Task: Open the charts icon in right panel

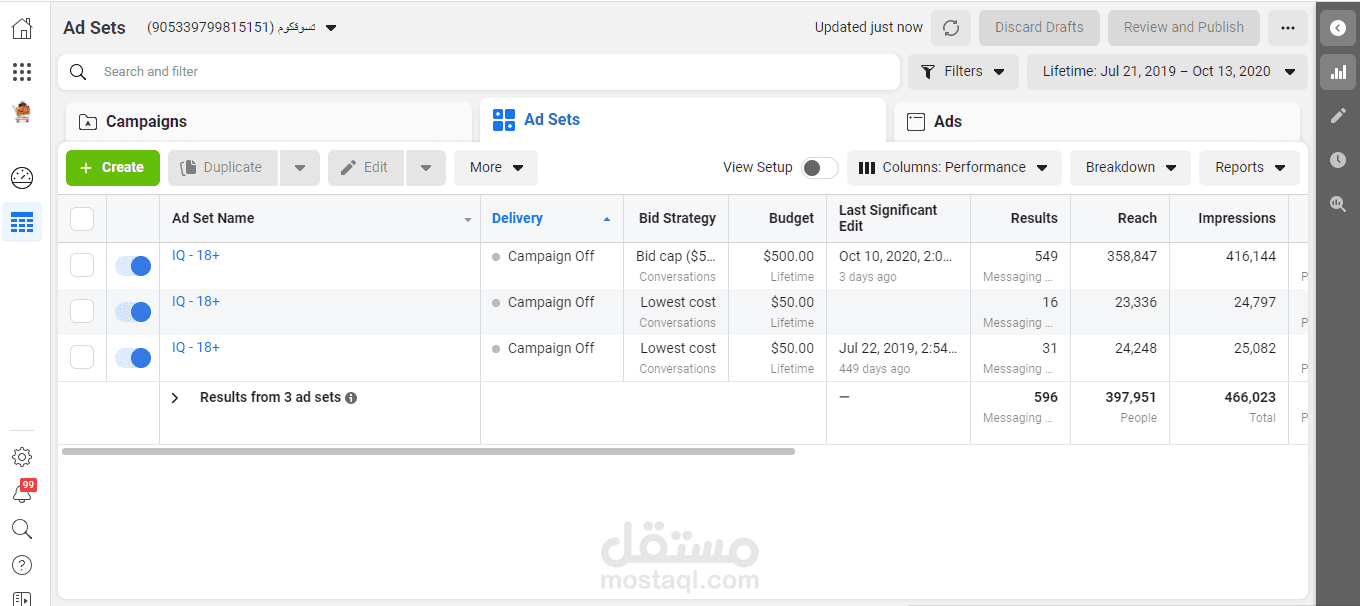Action: click(1338, 72)
